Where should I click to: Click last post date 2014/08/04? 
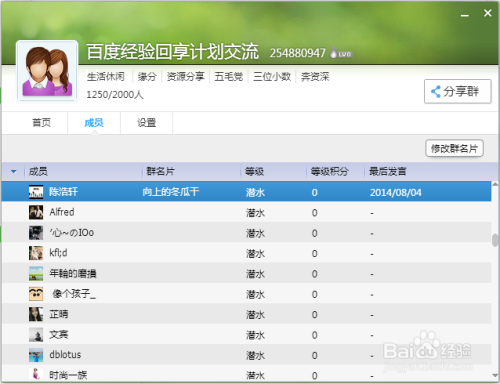pos(396,193)
